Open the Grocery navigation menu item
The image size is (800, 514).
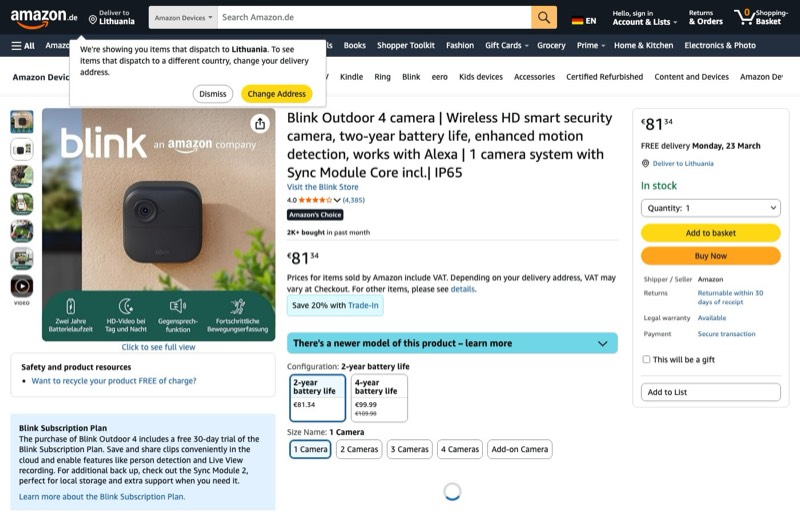[x=551, y=45]
